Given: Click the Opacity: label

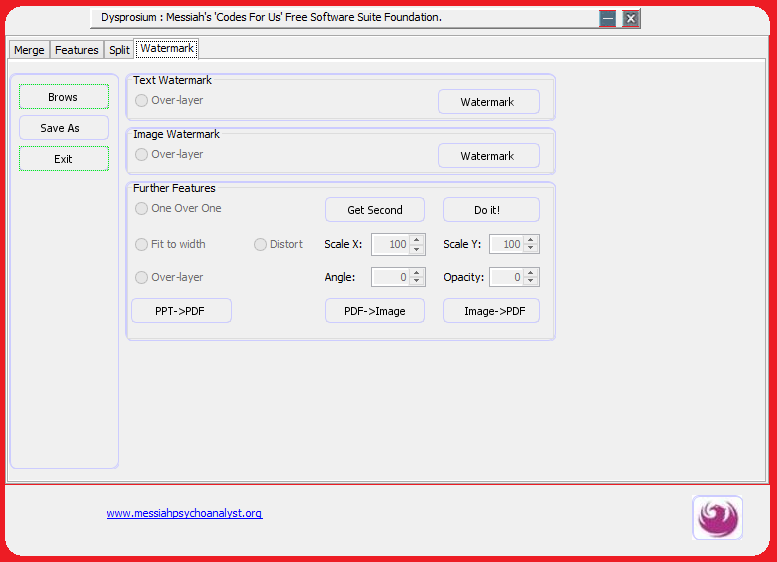Looking at the screenshot, I should [x=463, y=278].
